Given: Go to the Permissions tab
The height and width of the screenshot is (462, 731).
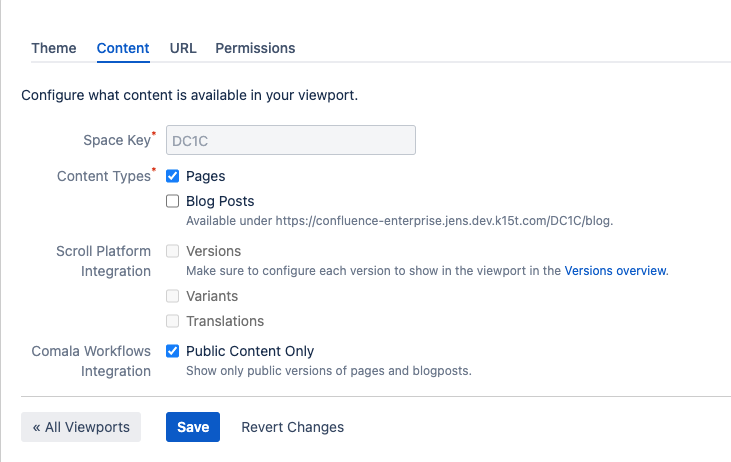Looking at the screenshot, I should pos(255,48).
